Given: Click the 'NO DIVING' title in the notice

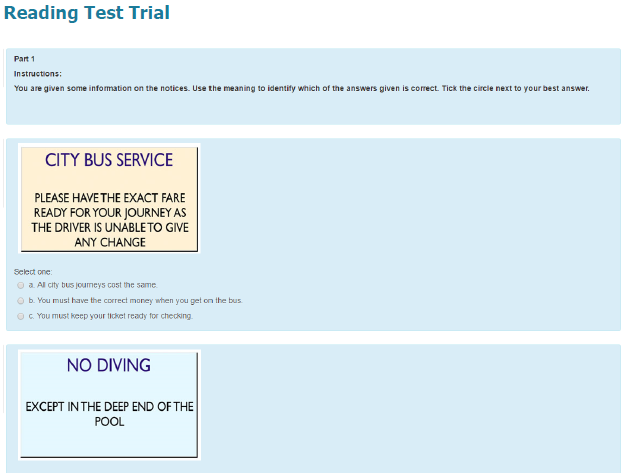Looking at the screenshot, I should point(109,365).
